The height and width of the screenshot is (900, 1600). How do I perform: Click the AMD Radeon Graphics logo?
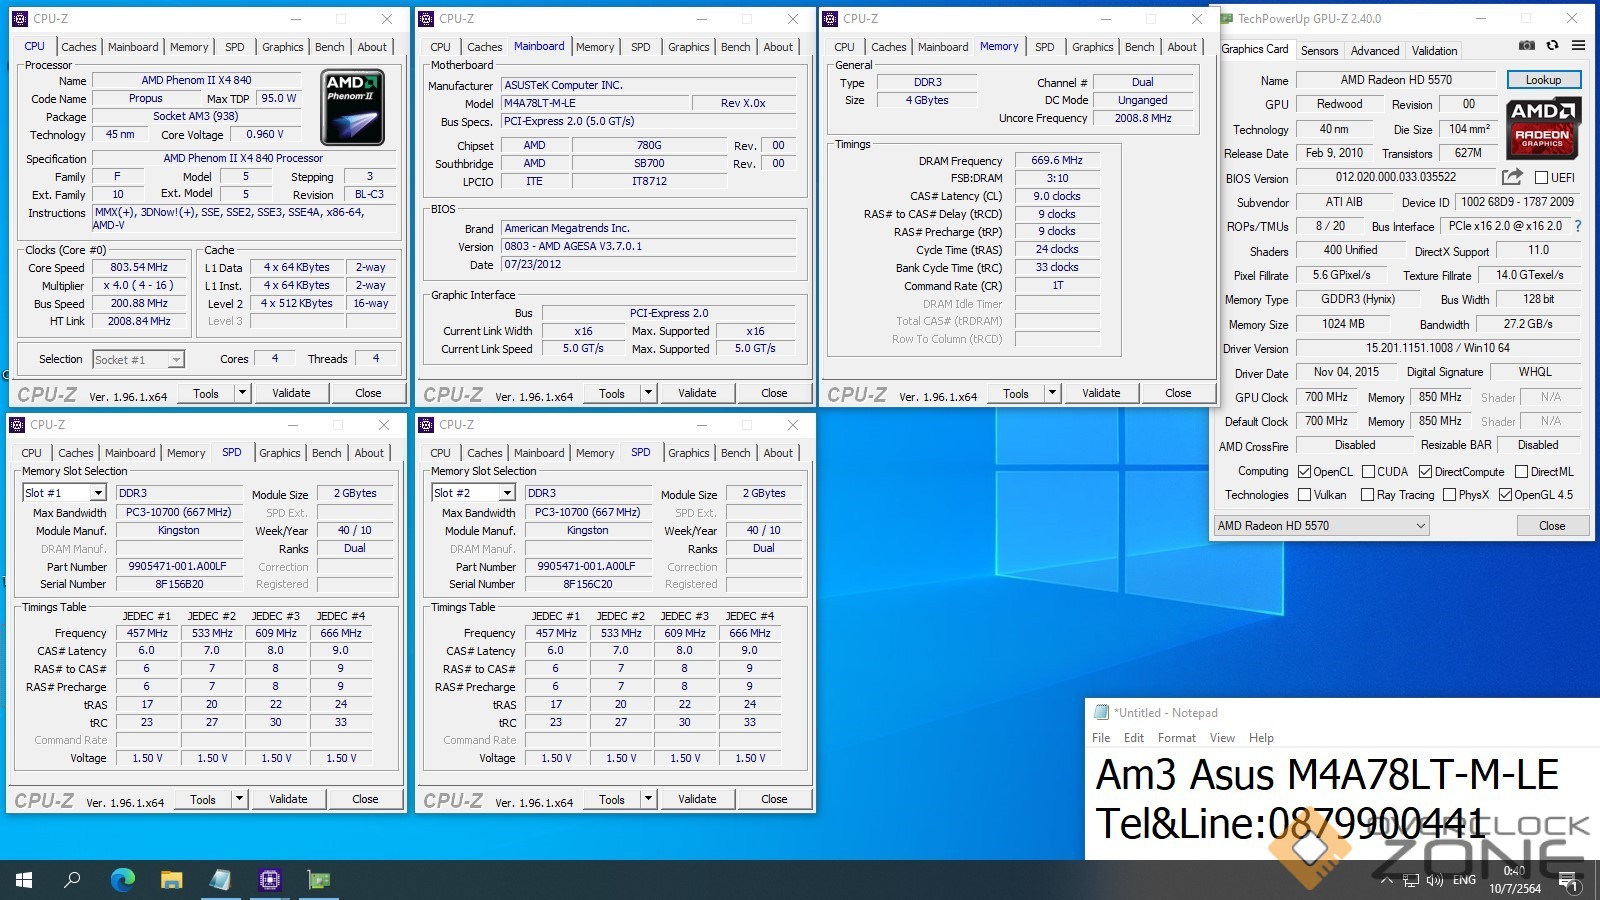point(1542,129)
